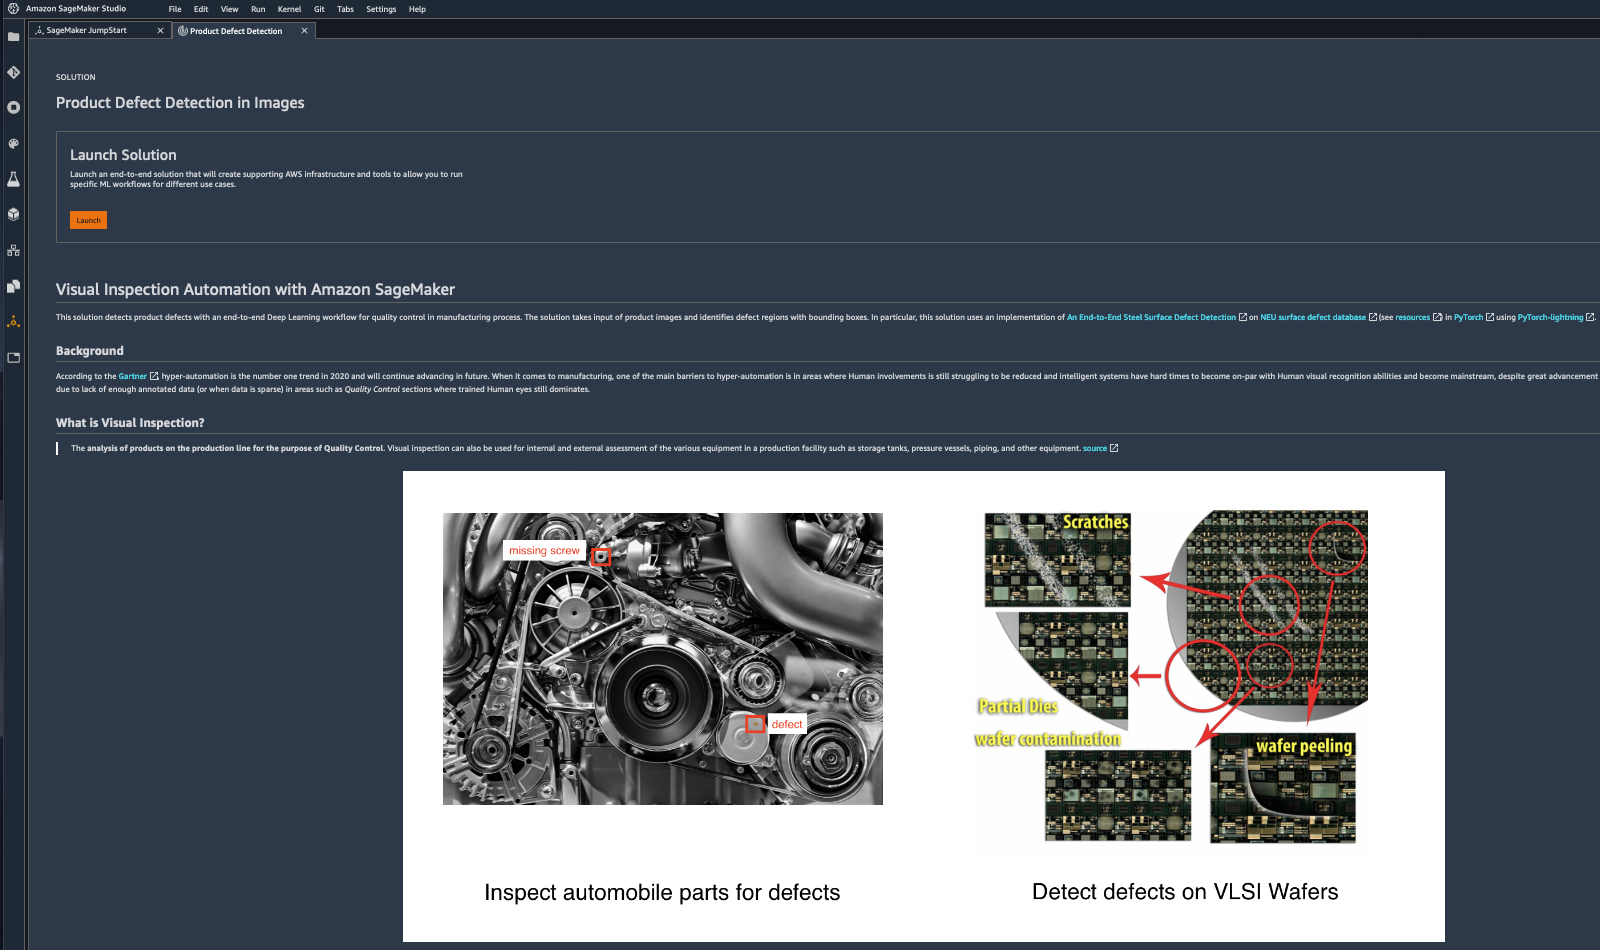
Task: Click the What is Visual Inspection? heading
Action: 130,423
